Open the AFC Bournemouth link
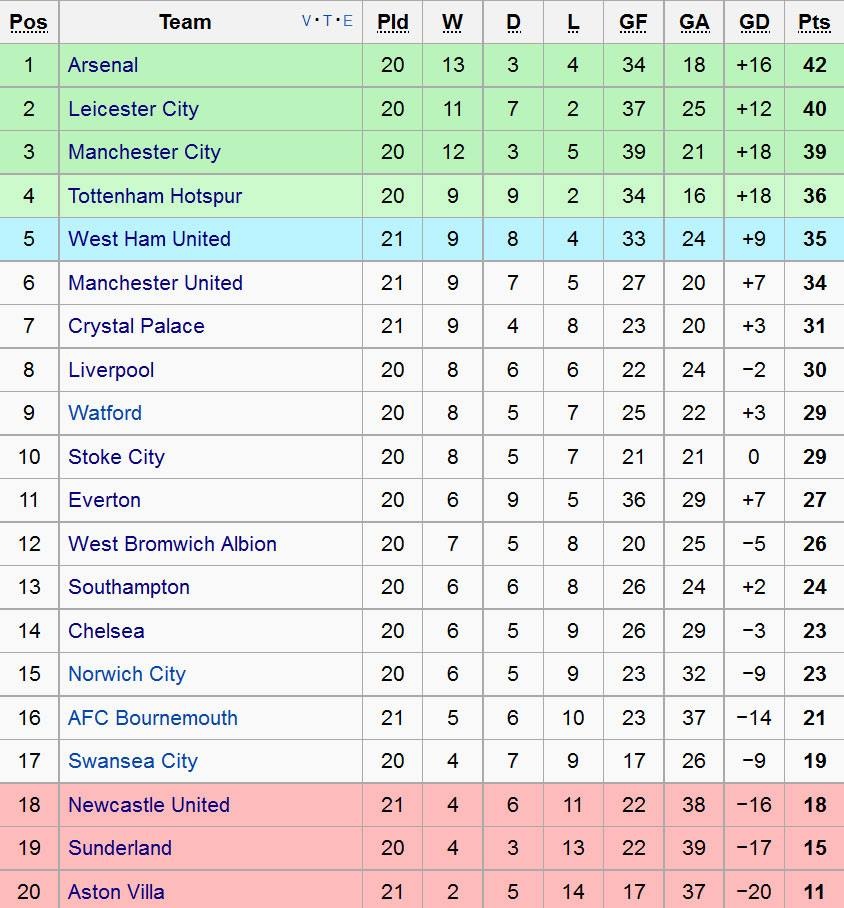 click(153, 718)
